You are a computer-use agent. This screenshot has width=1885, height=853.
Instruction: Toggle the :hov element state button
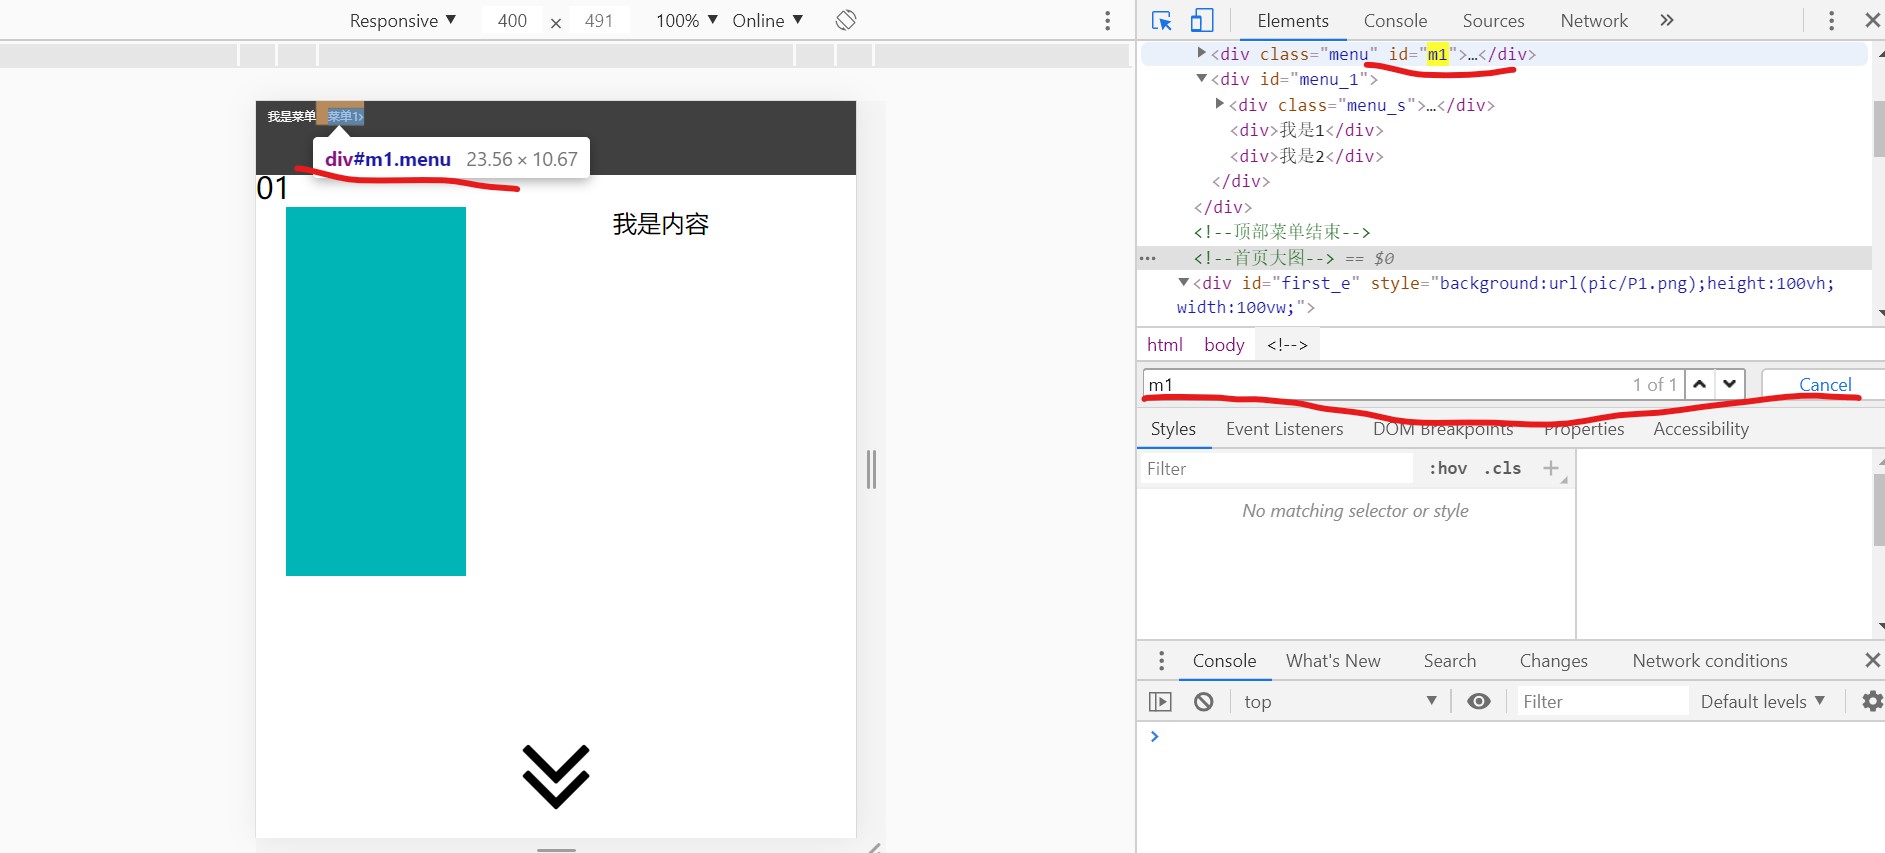coord(1447,469)
